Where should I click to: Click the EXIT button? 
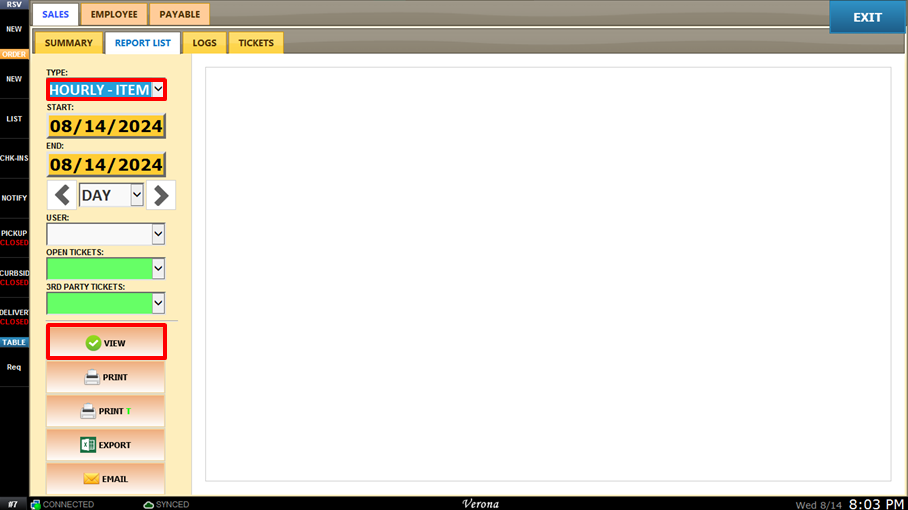867,17
